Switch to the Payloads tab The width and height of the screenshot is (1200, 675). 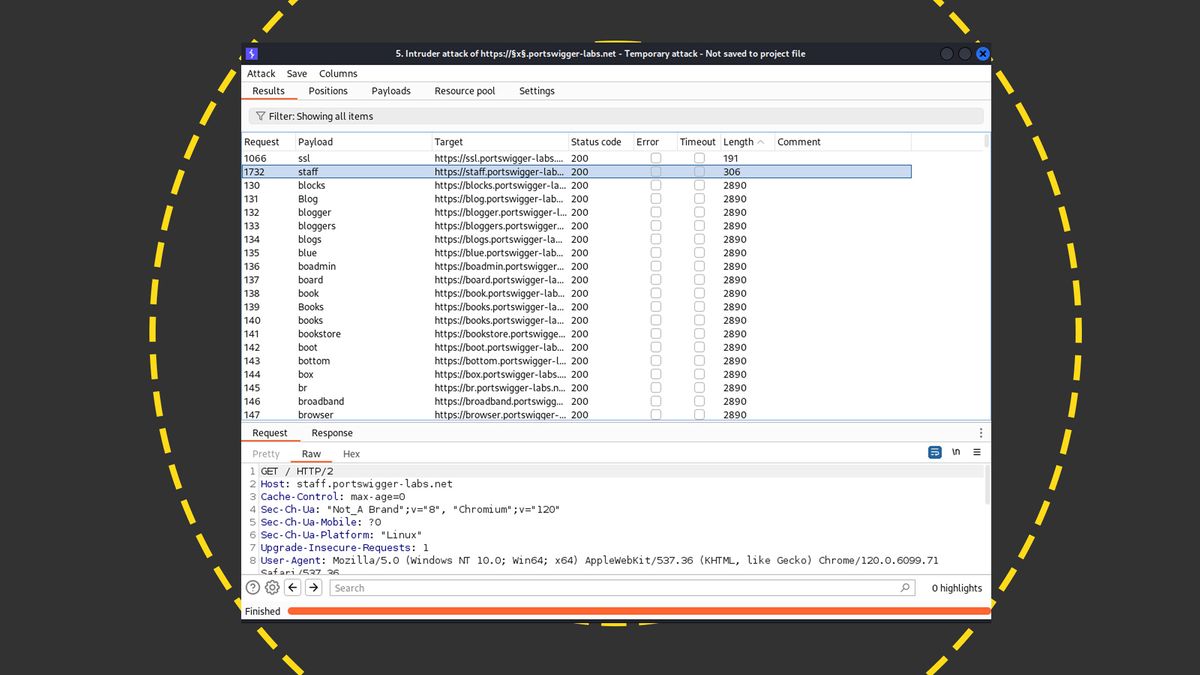tap(391, 90)
